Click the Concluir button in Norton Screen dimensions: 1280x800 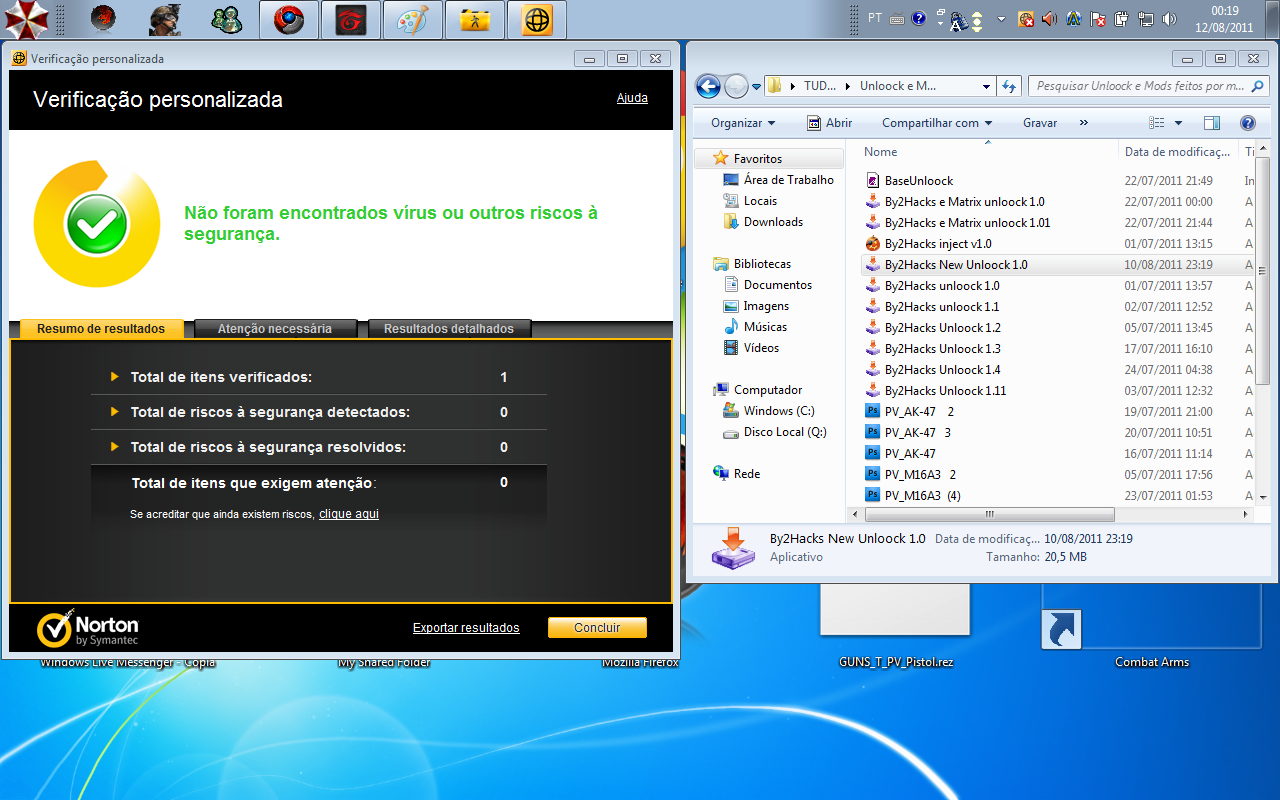click(x=597, y=628)
